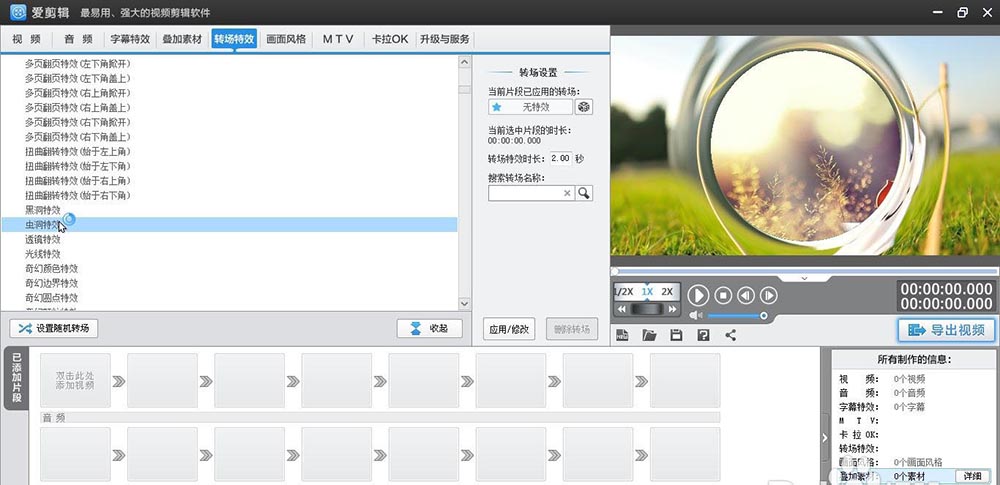This screenshot has height=485, width=1000.
Task: Switch to the 字幕特效 tab
Action: (130, 39)
